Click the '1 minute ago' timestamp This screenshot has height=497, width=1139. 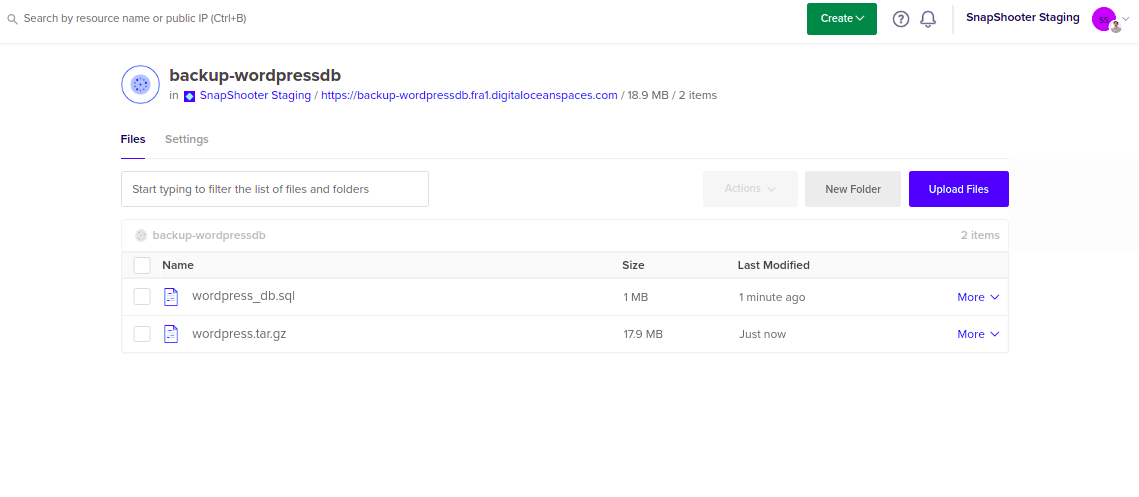[772, 297]
